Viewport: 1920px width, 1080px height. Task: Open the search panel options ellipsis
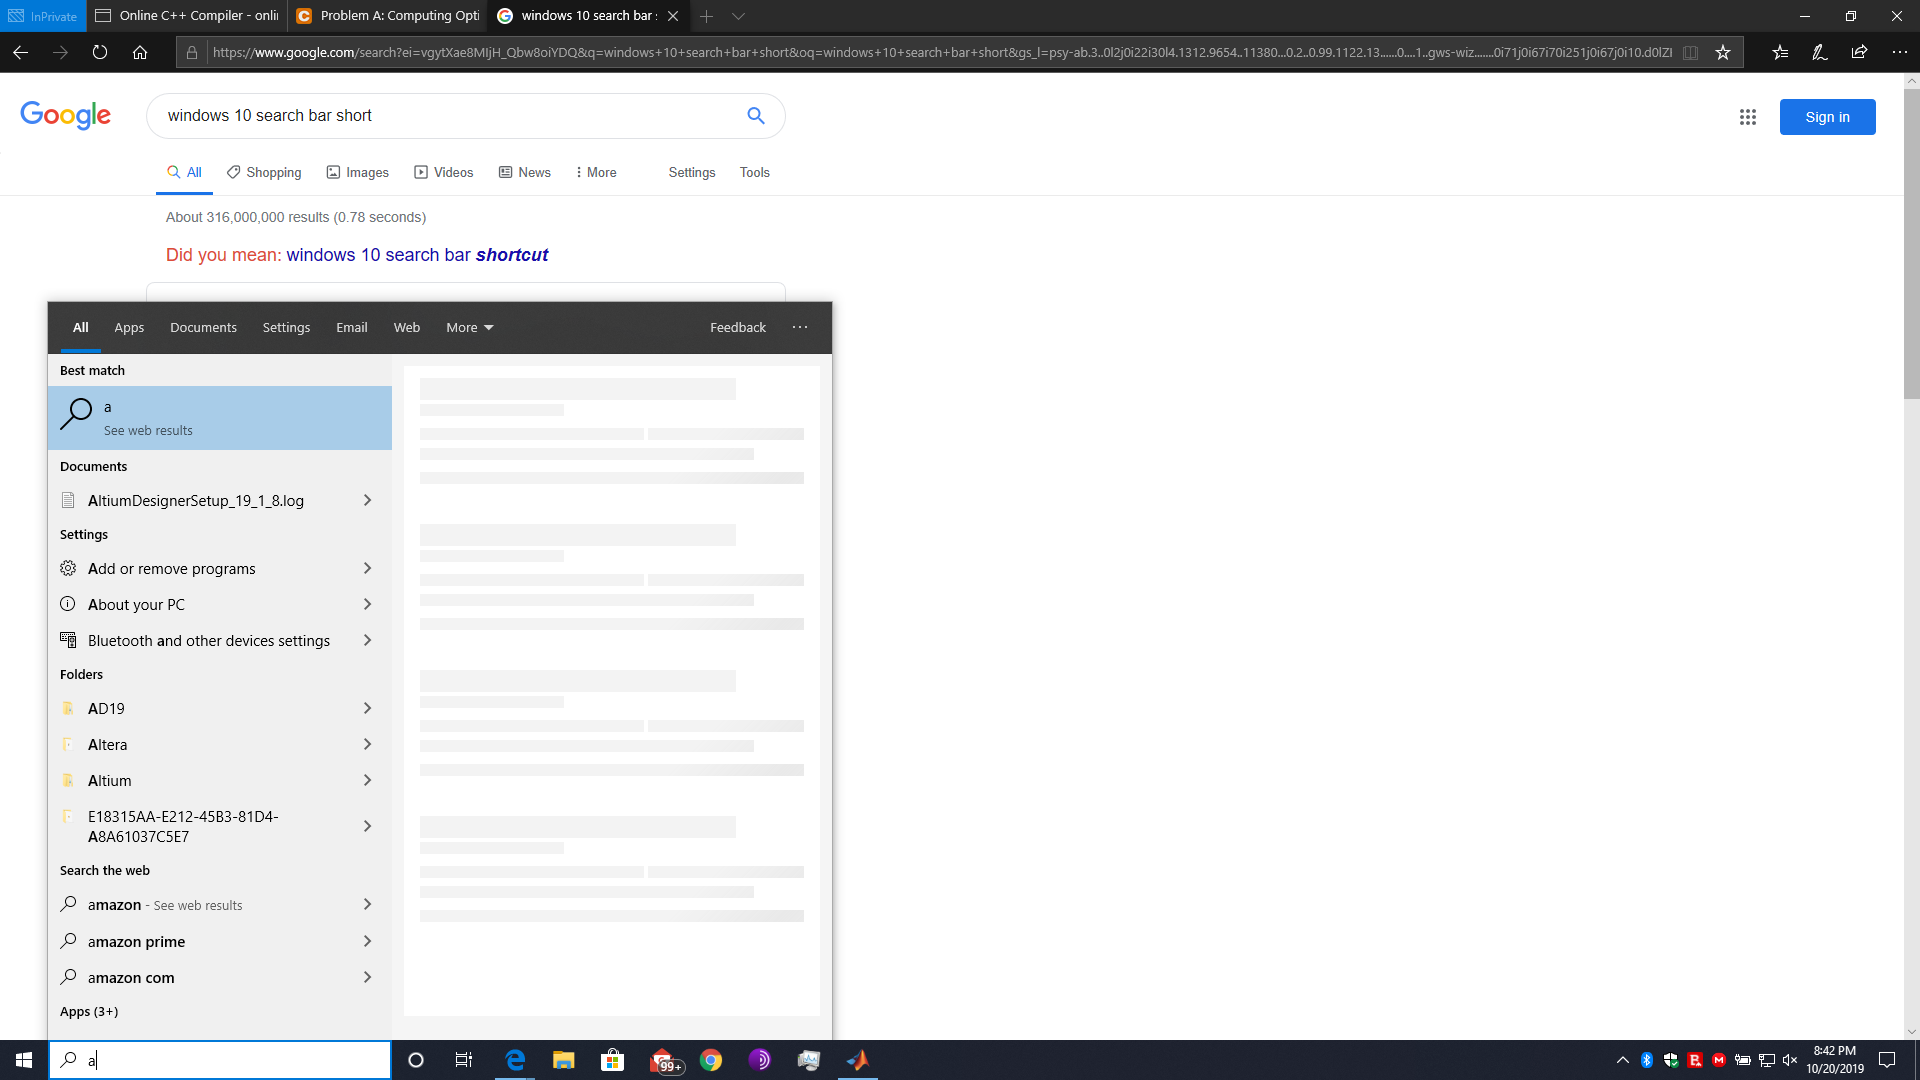(800, 328)
